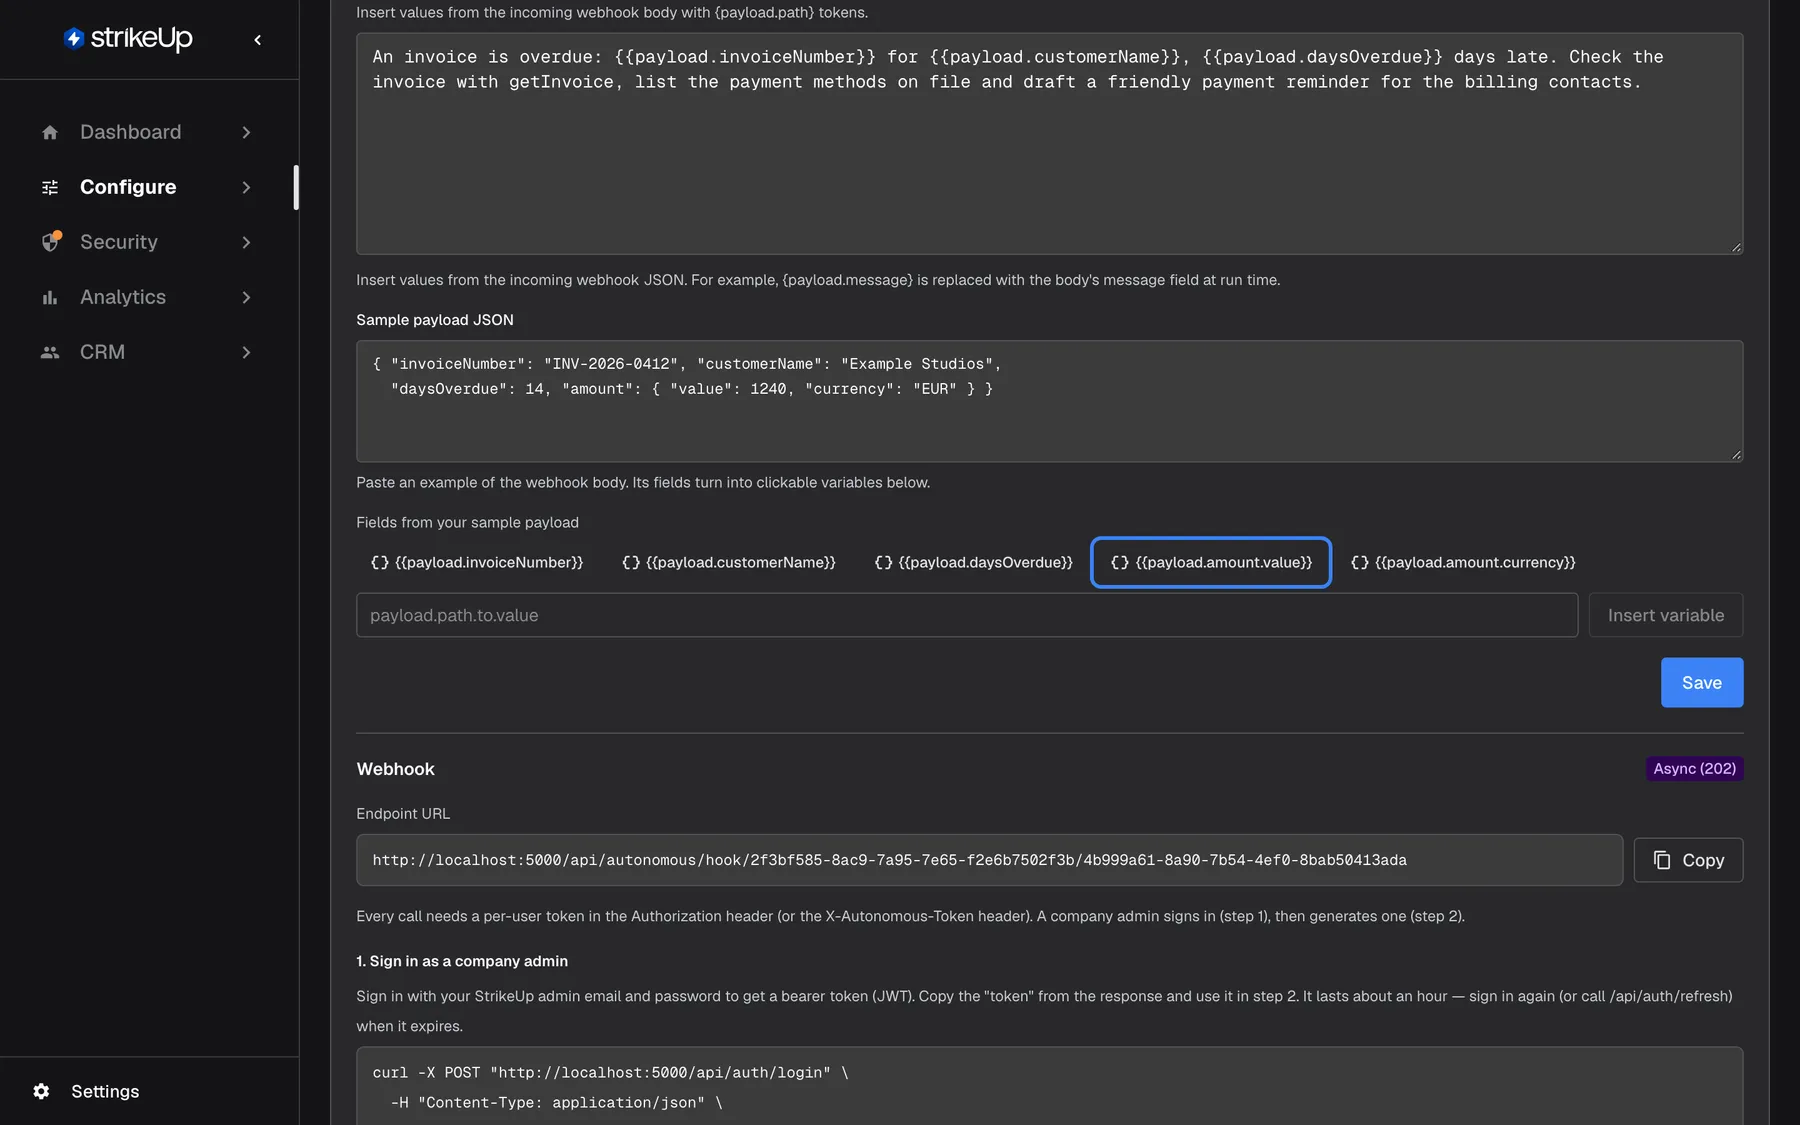Click the prompt textarea resize handle
This screenshot has width=1800, height=1125.
pyautogui.click(x=1736, y=247)
